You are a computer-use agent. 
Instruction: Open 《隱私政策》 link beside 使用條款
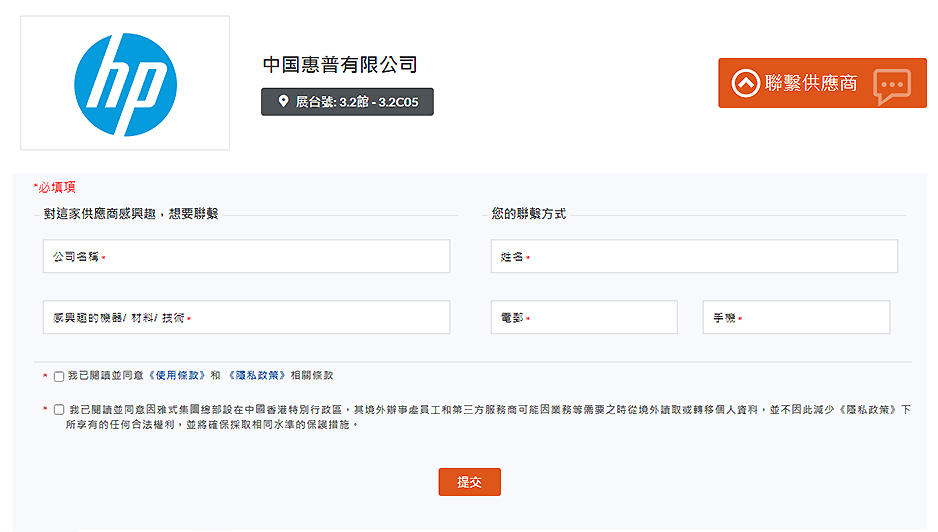click(x=256, y=376)
